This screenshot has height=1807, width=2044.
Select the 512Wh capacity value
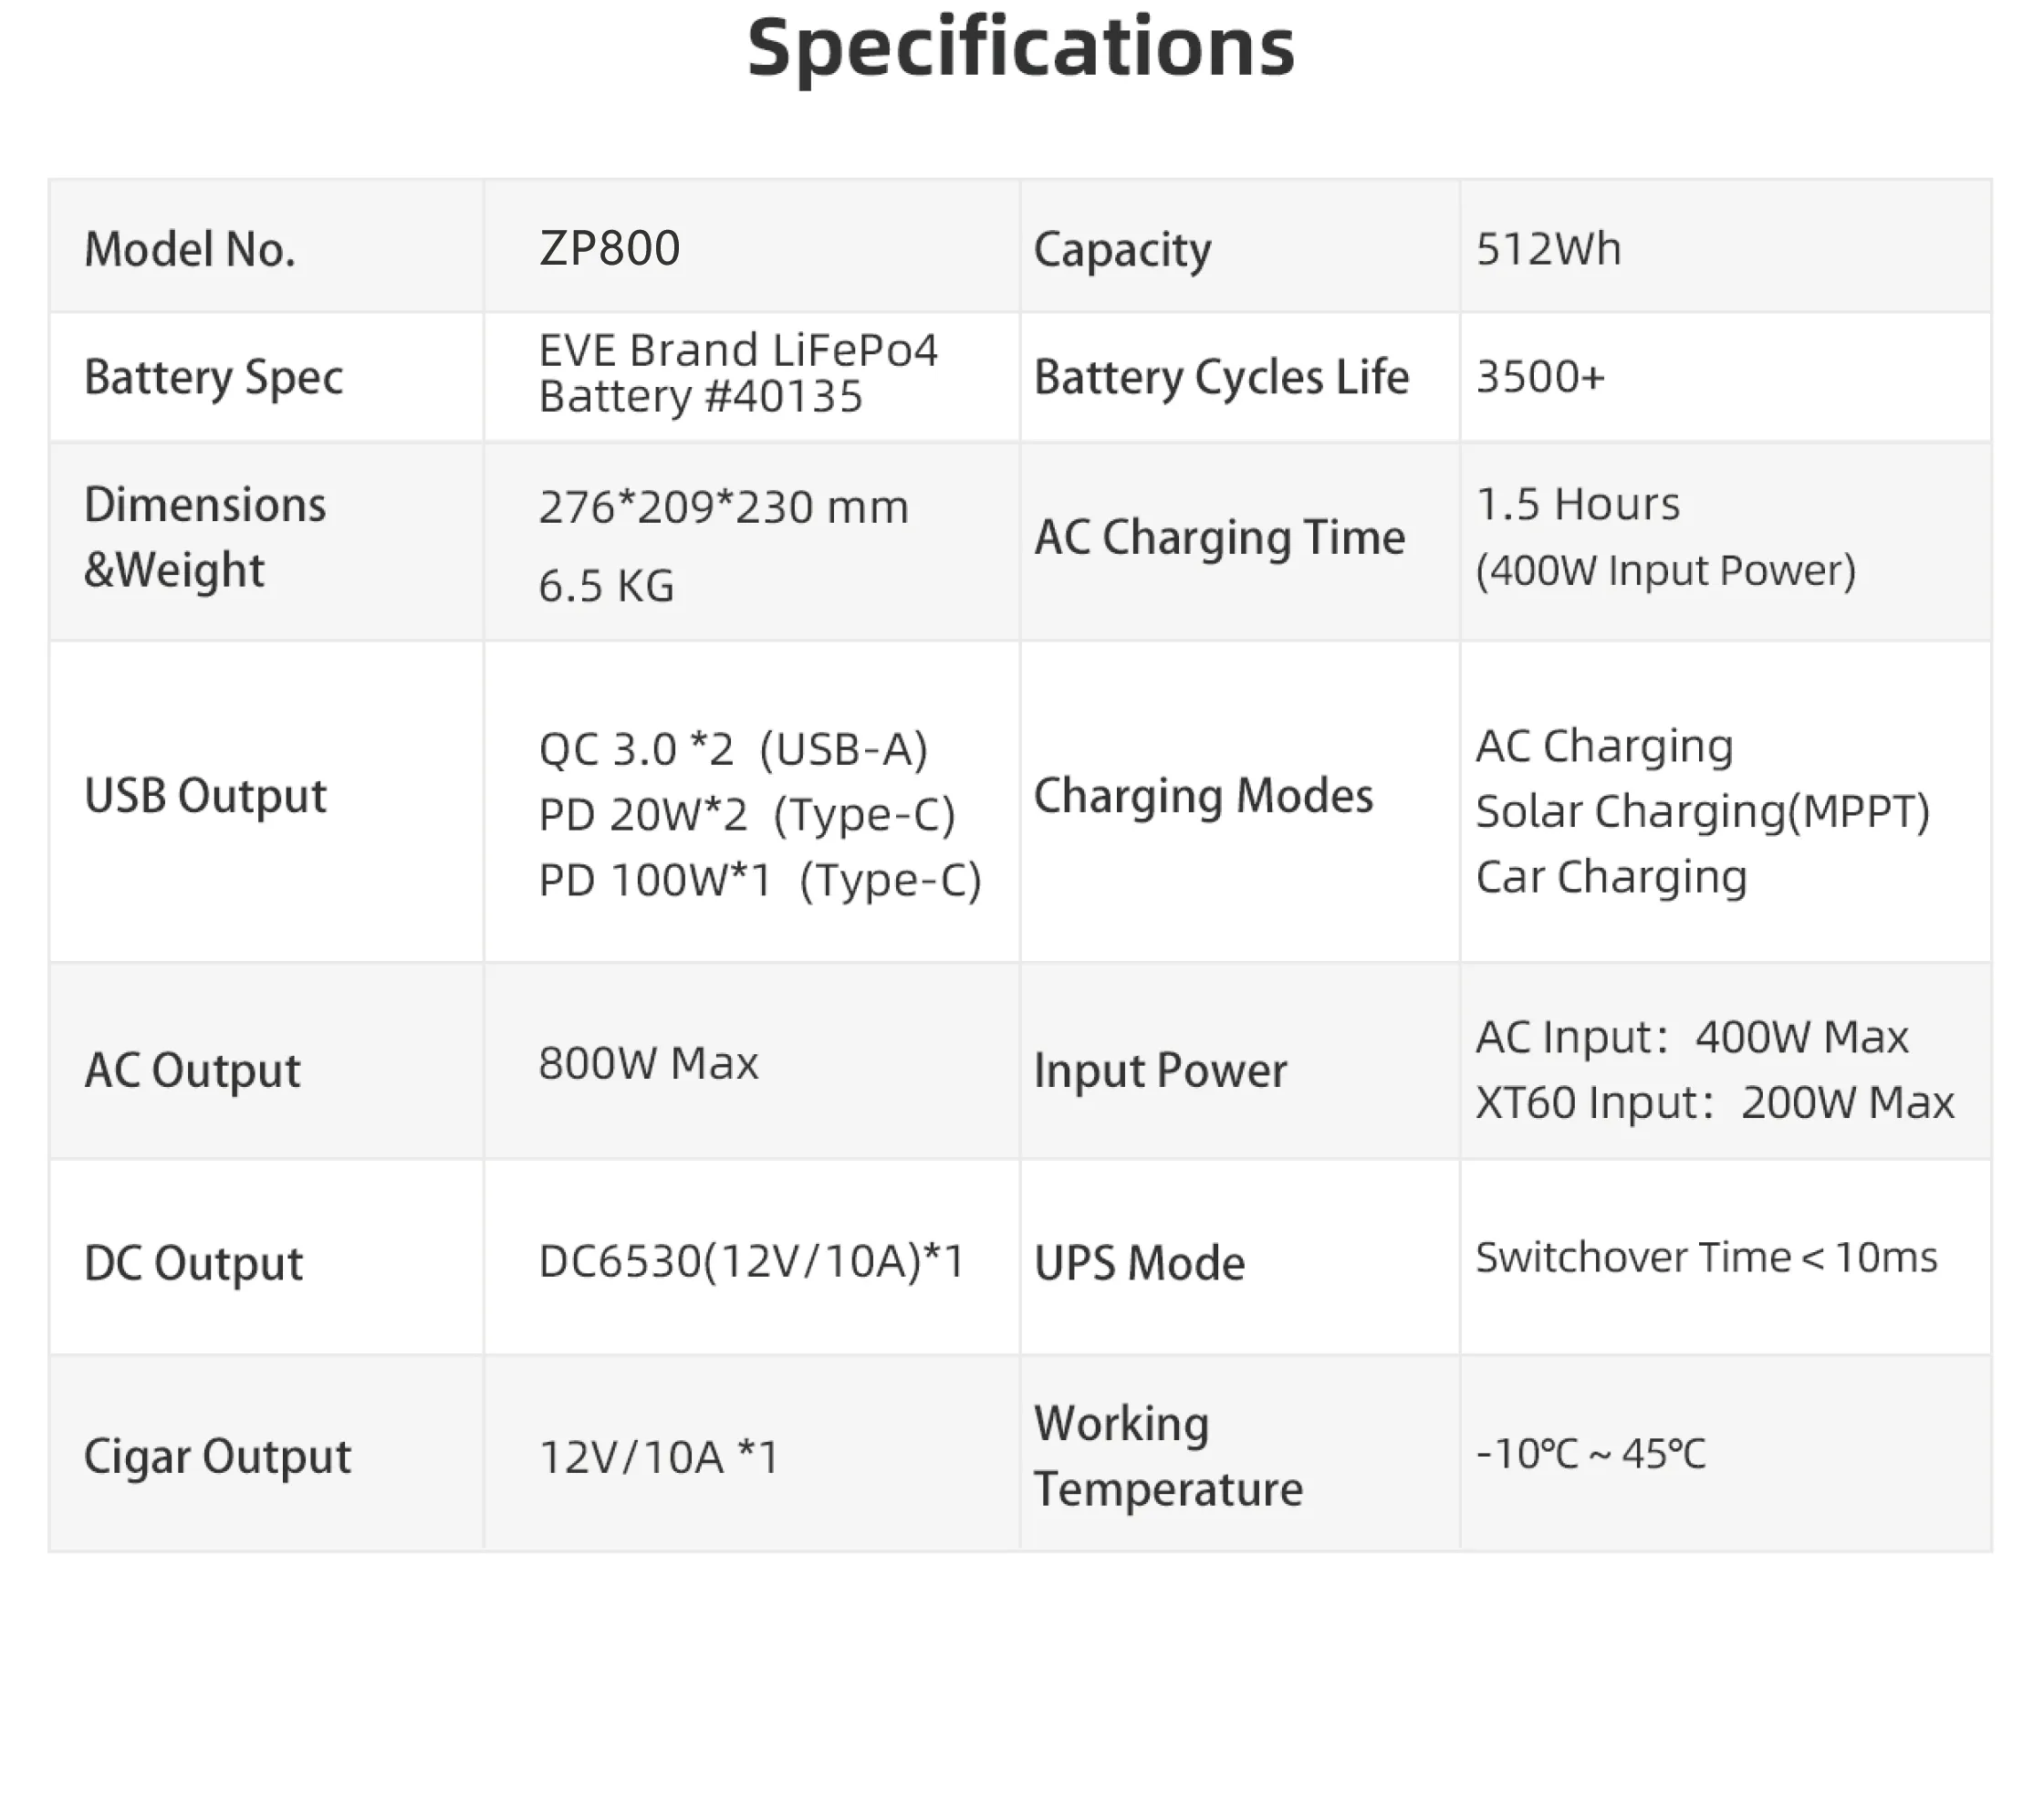[1548, 249]
